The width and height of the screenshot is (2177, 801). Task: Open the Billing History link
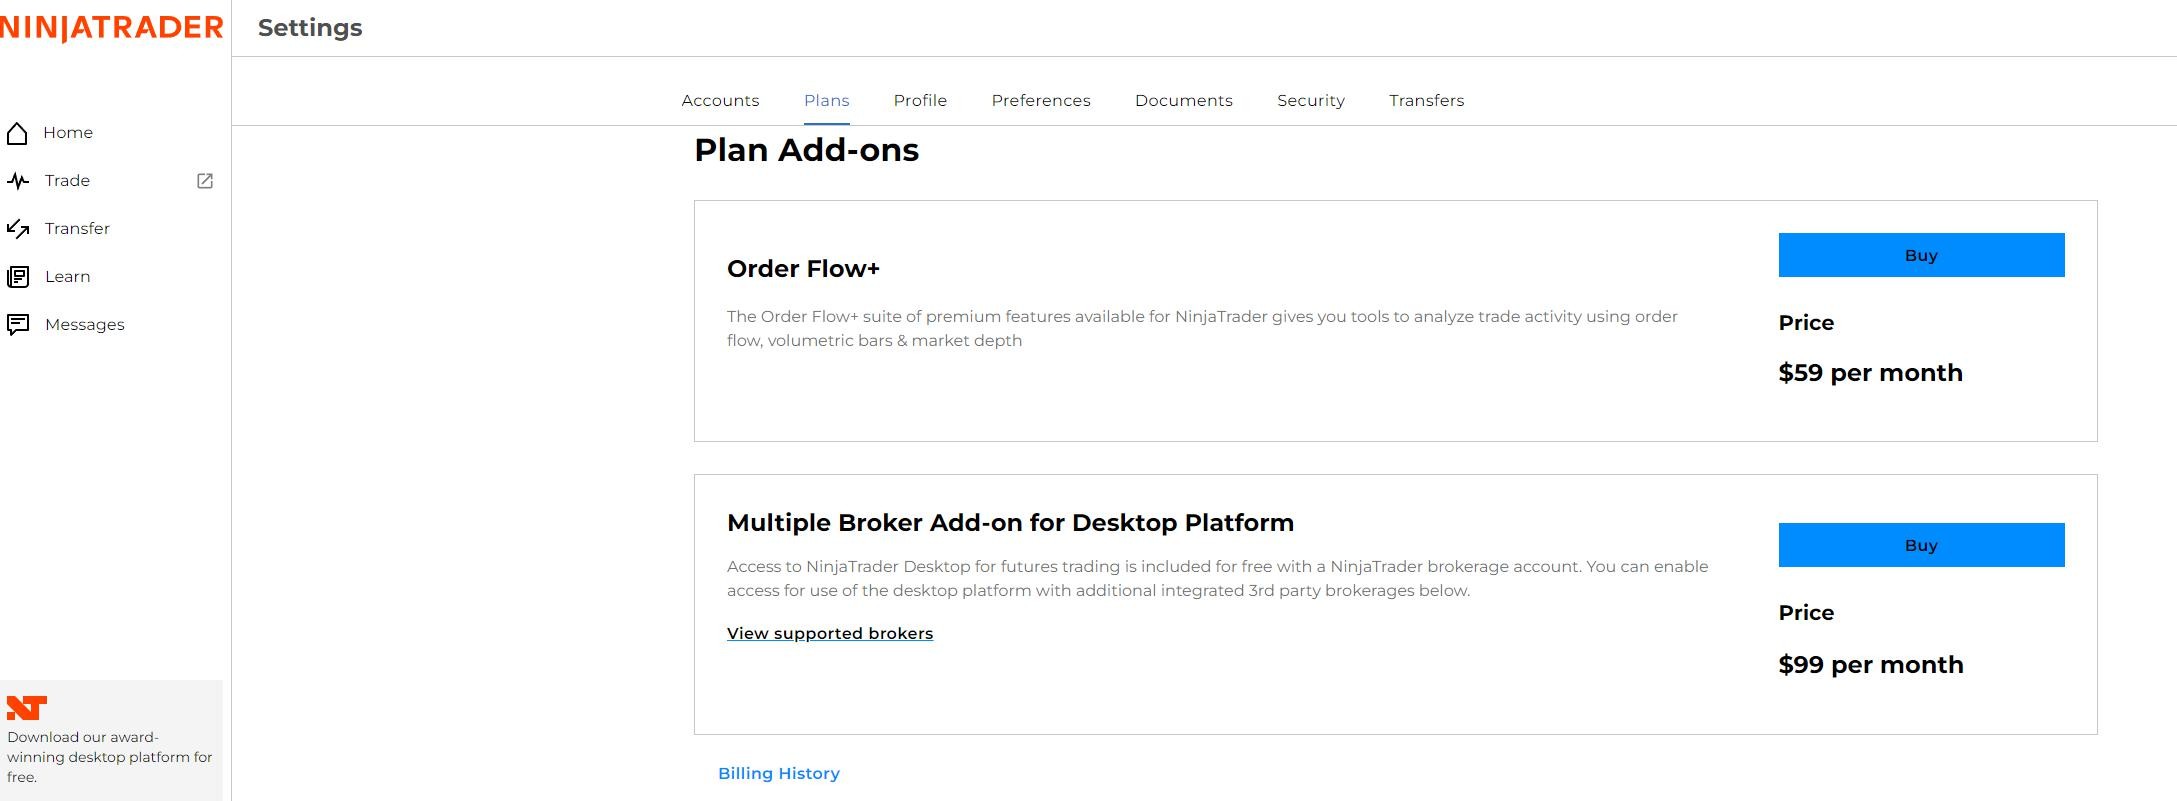click(x=779, y=774)
